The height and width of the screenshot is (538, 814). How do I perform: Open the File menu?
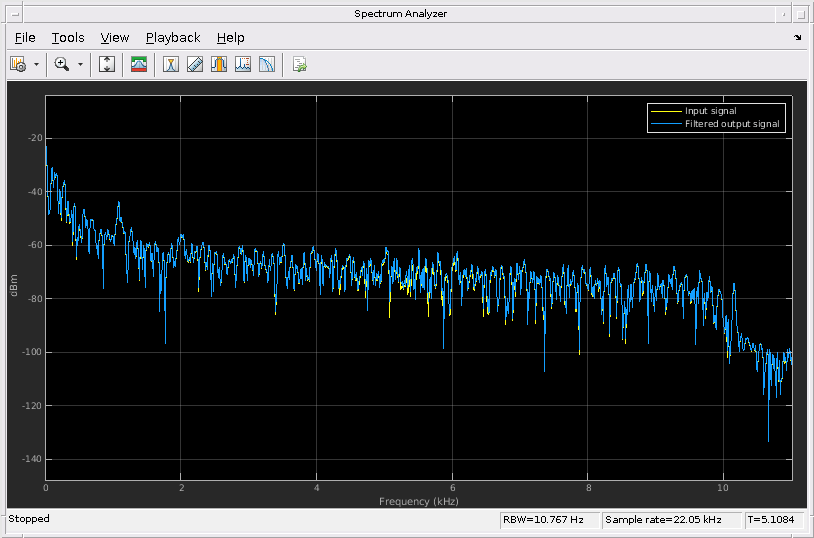click(x=25, y=37)
